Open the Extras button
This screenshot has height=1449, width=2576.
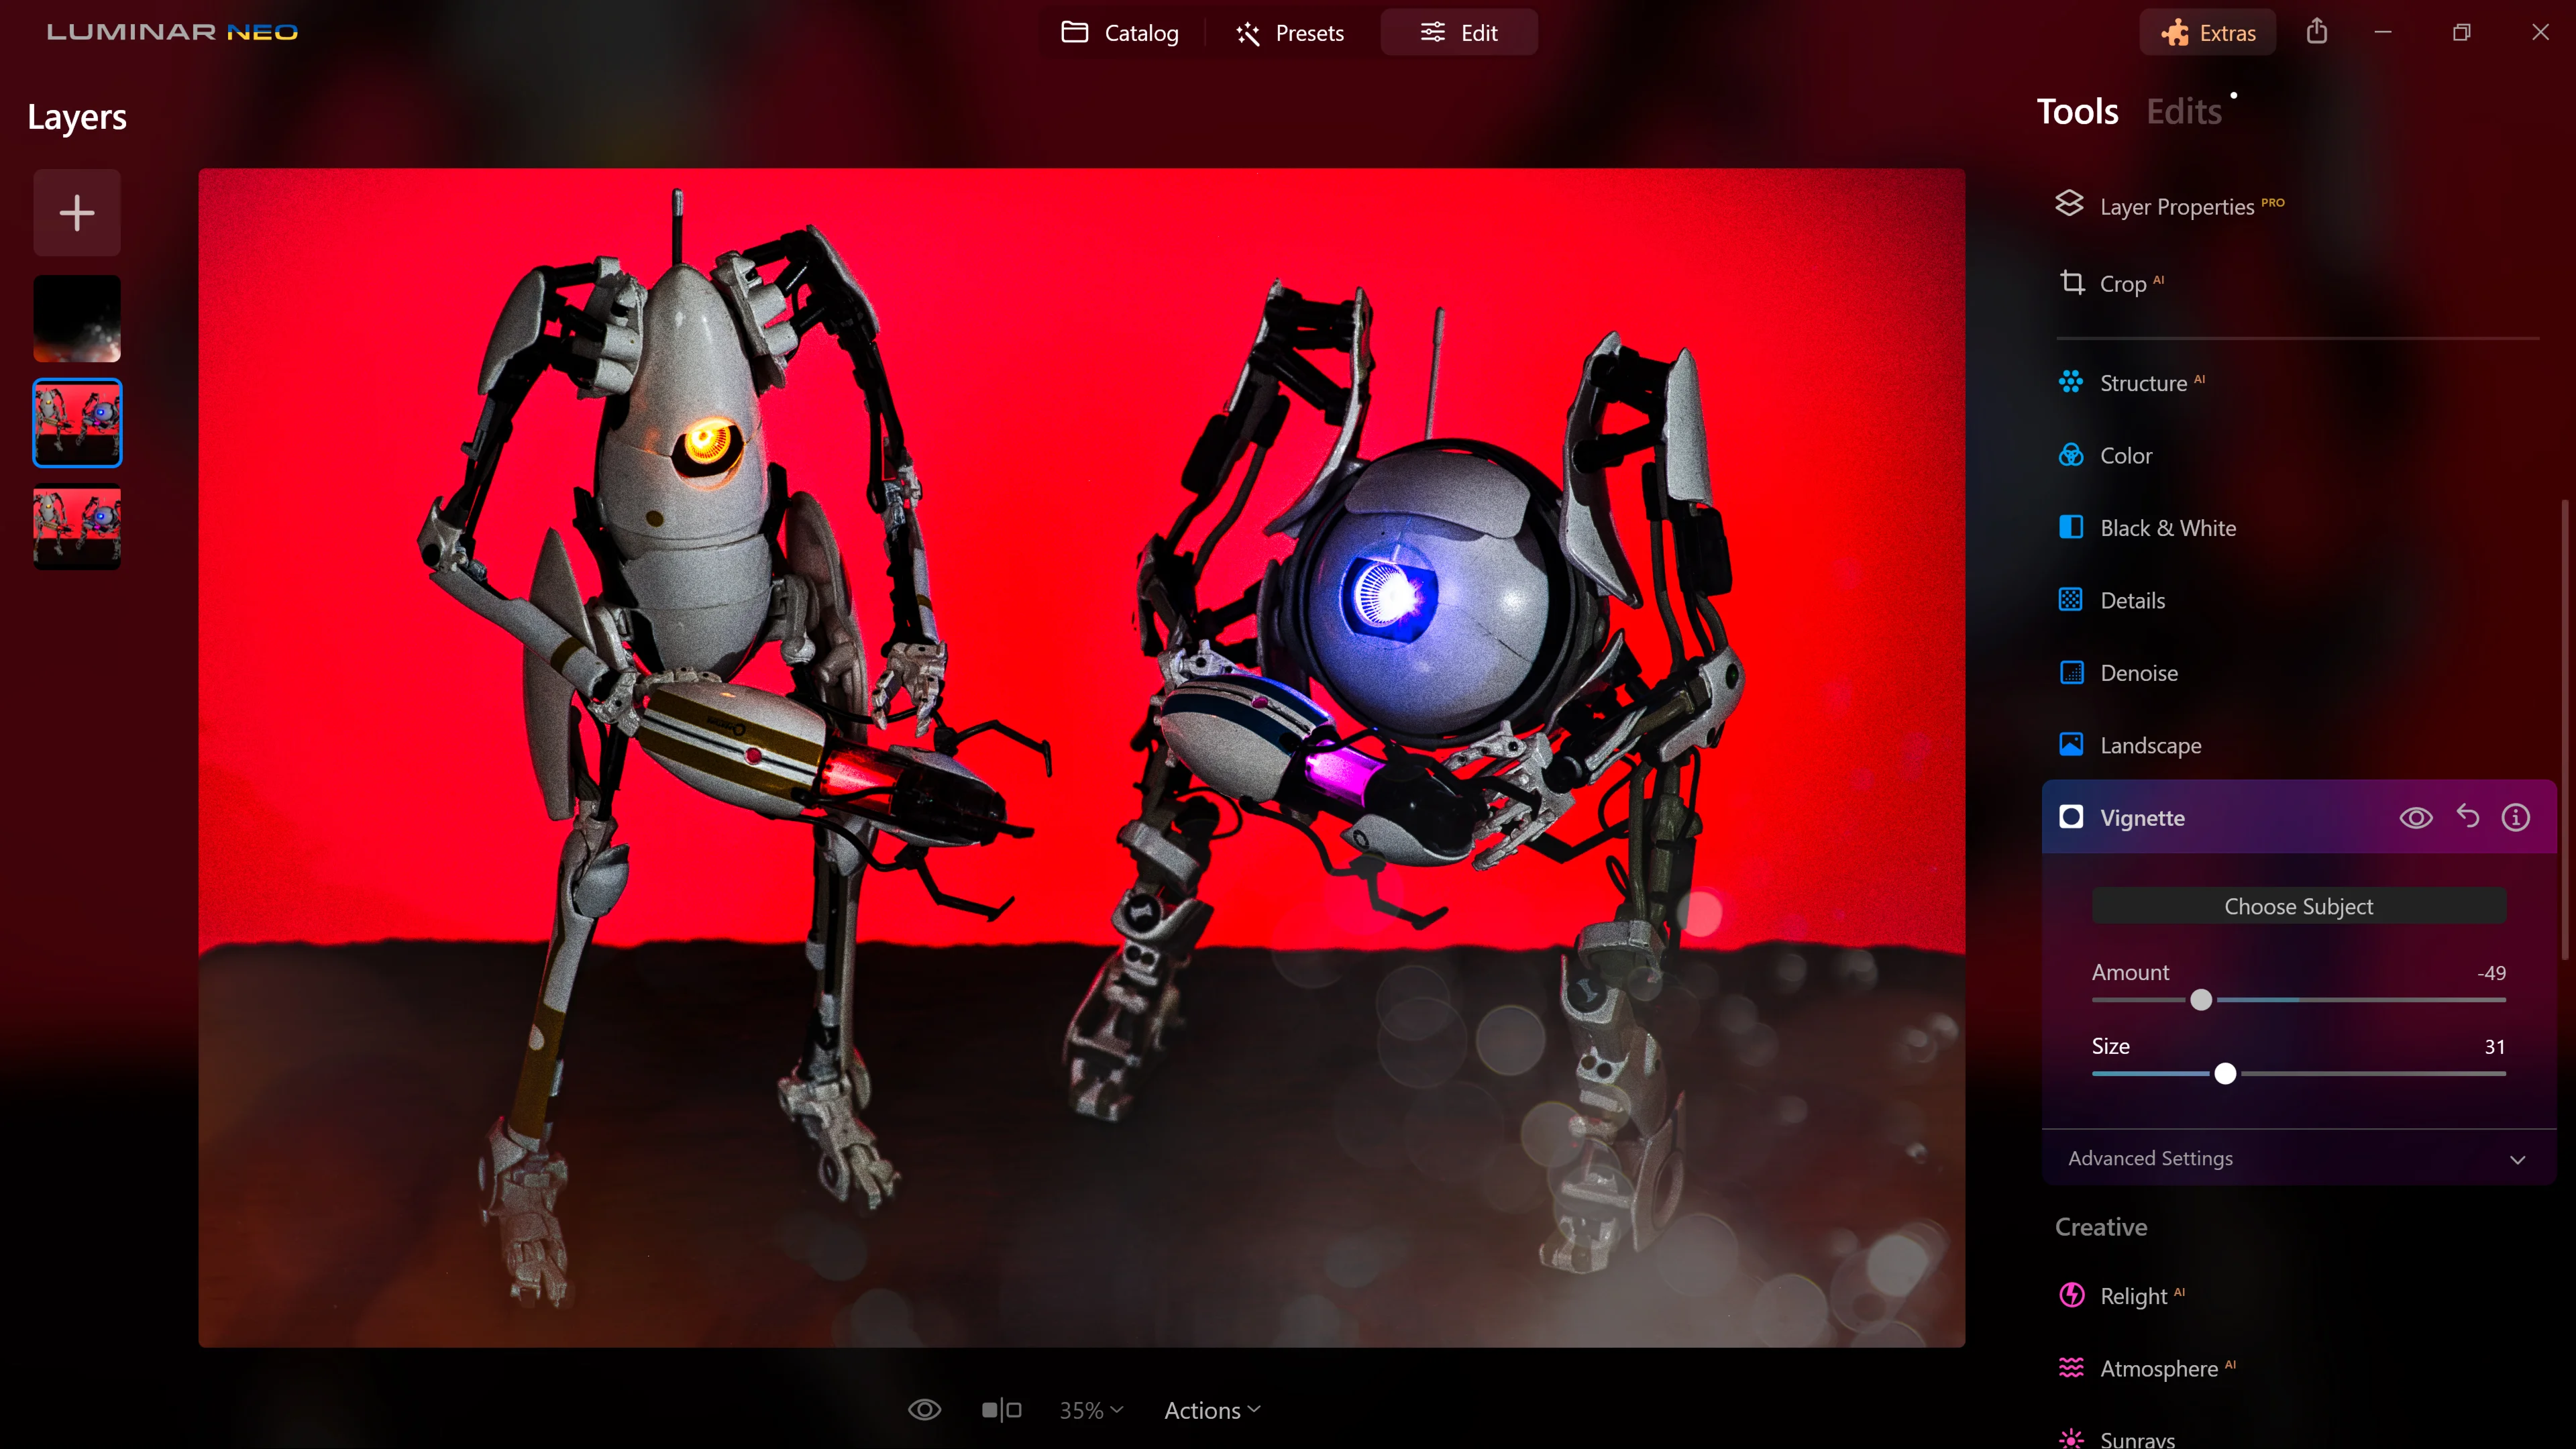[x=2208, y=33]
